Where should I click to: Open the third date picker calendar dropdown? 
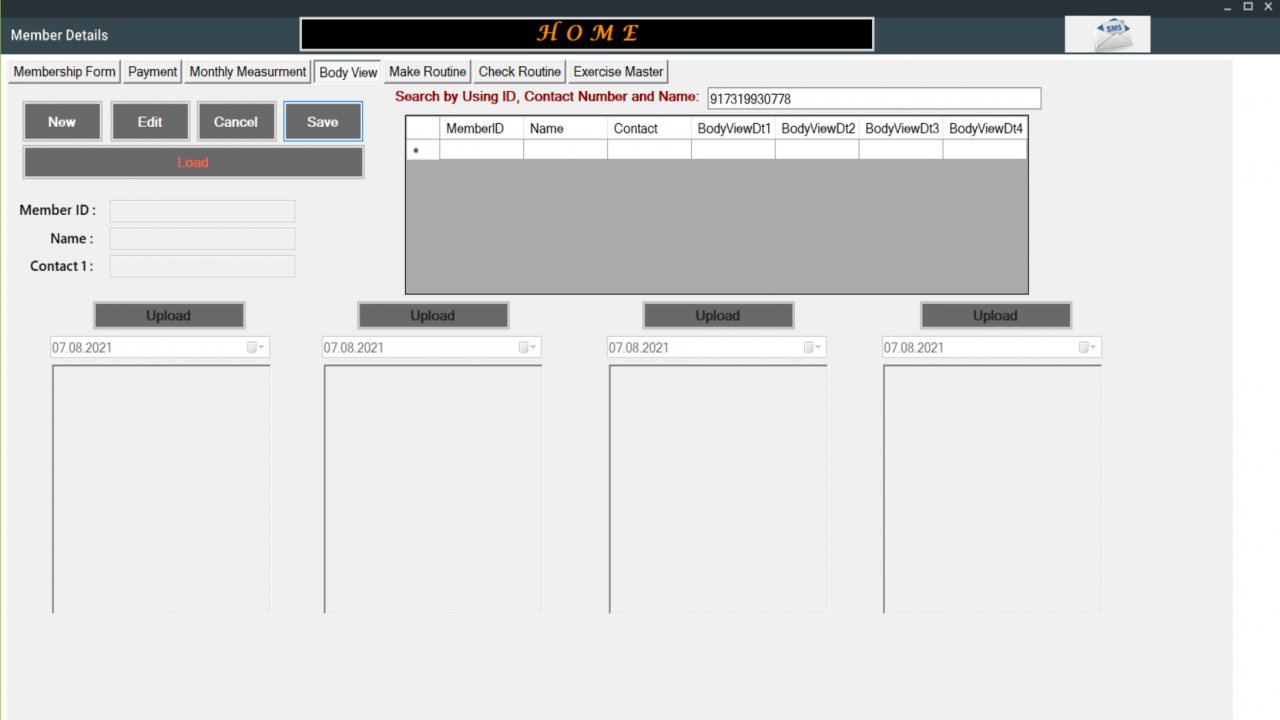tap(813, 348)
